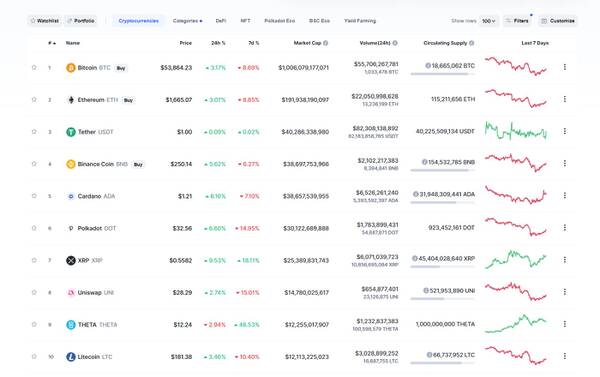Open Tether 7-day sparkline chart
Viewport: 600px width, 377px height.
coord(516,131)
